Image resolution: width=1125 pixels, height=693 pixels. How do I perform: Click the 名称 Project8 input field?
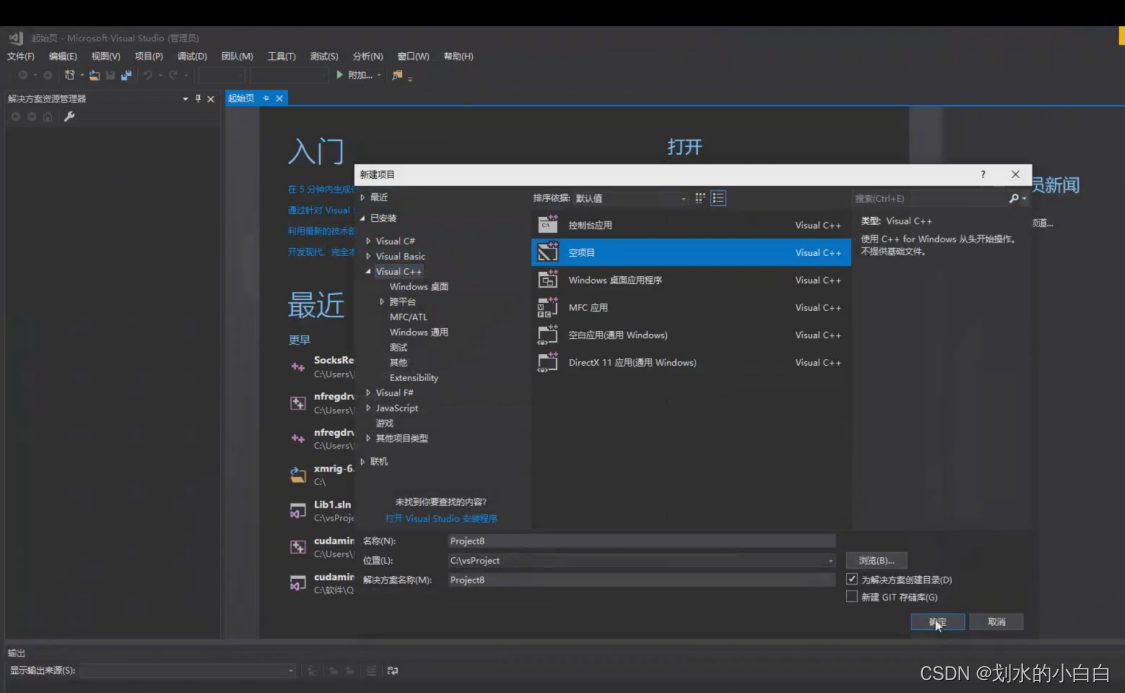click(641, 541)
